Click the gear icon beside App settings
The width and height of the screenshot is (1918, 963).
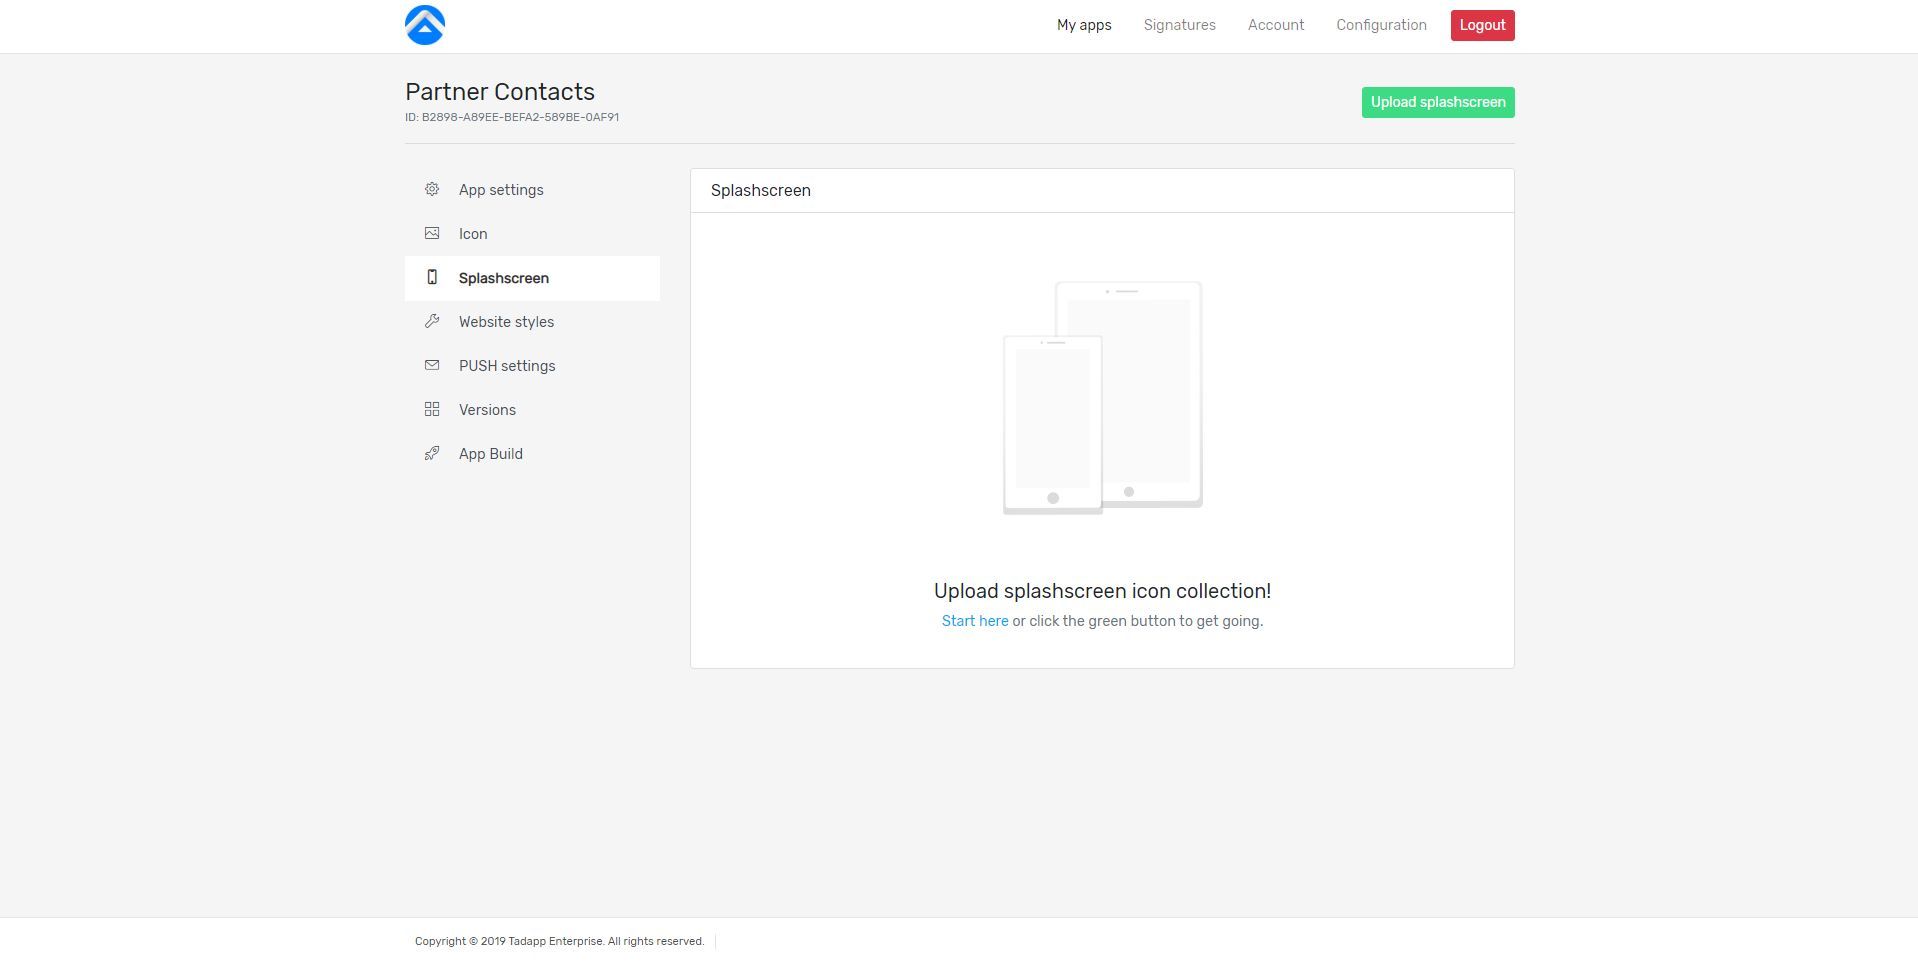tap(432, 189)
